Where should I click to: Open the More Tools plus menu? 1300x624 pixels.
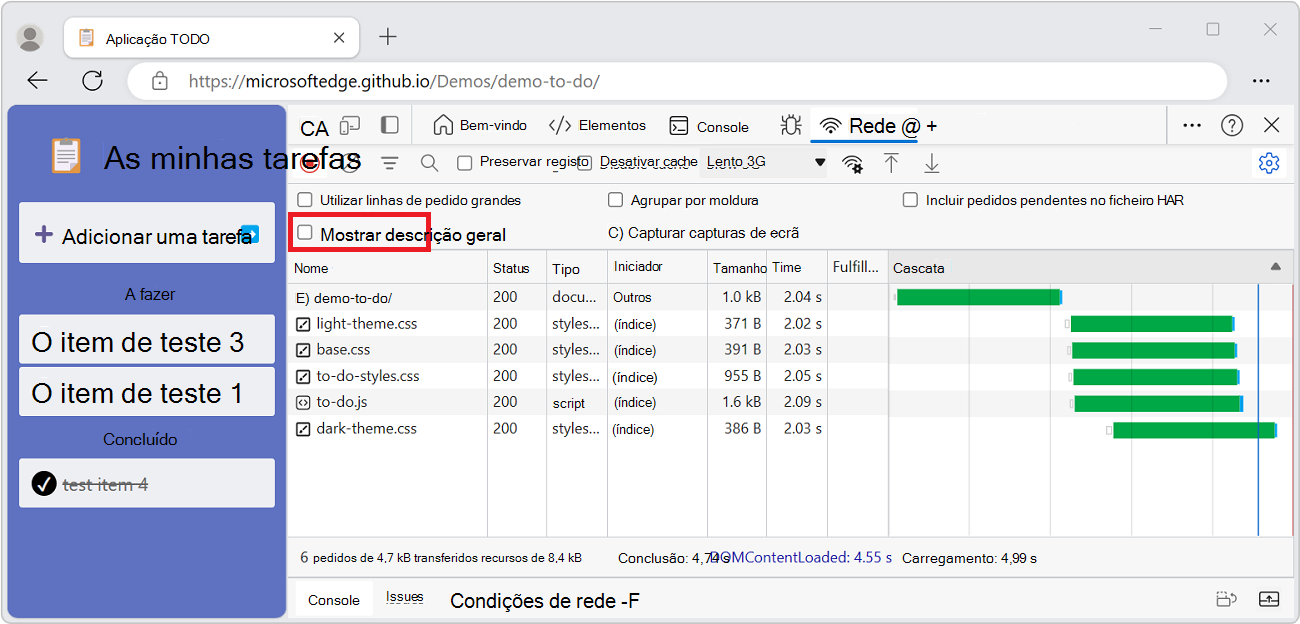click(x=930, y=126)
